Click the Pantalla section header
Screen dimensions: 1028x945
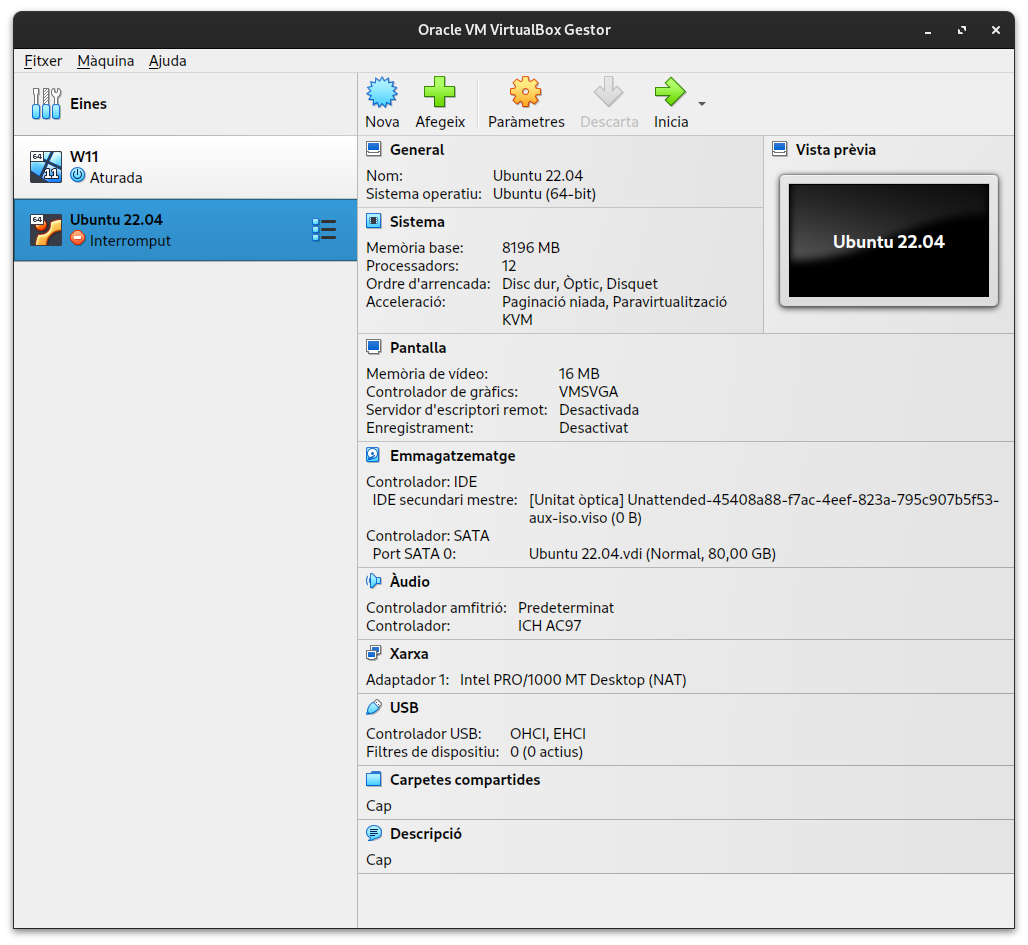click(x=418, y=348)
